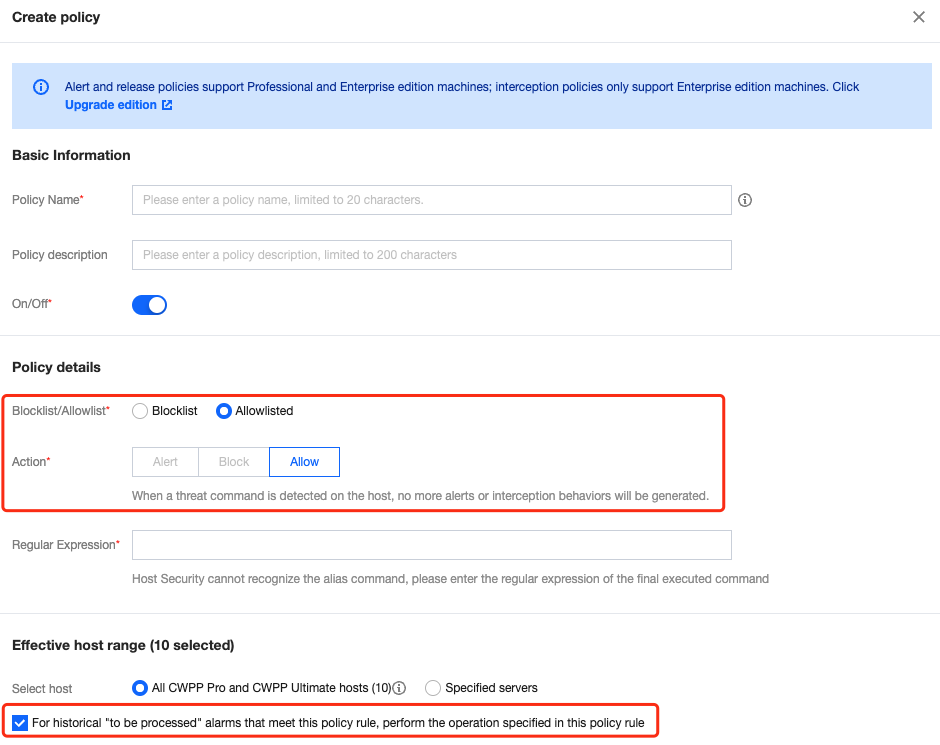Choose the Block action tab
Image resolution: width=940 pixels, height=745 pixels.
[234, 462]
